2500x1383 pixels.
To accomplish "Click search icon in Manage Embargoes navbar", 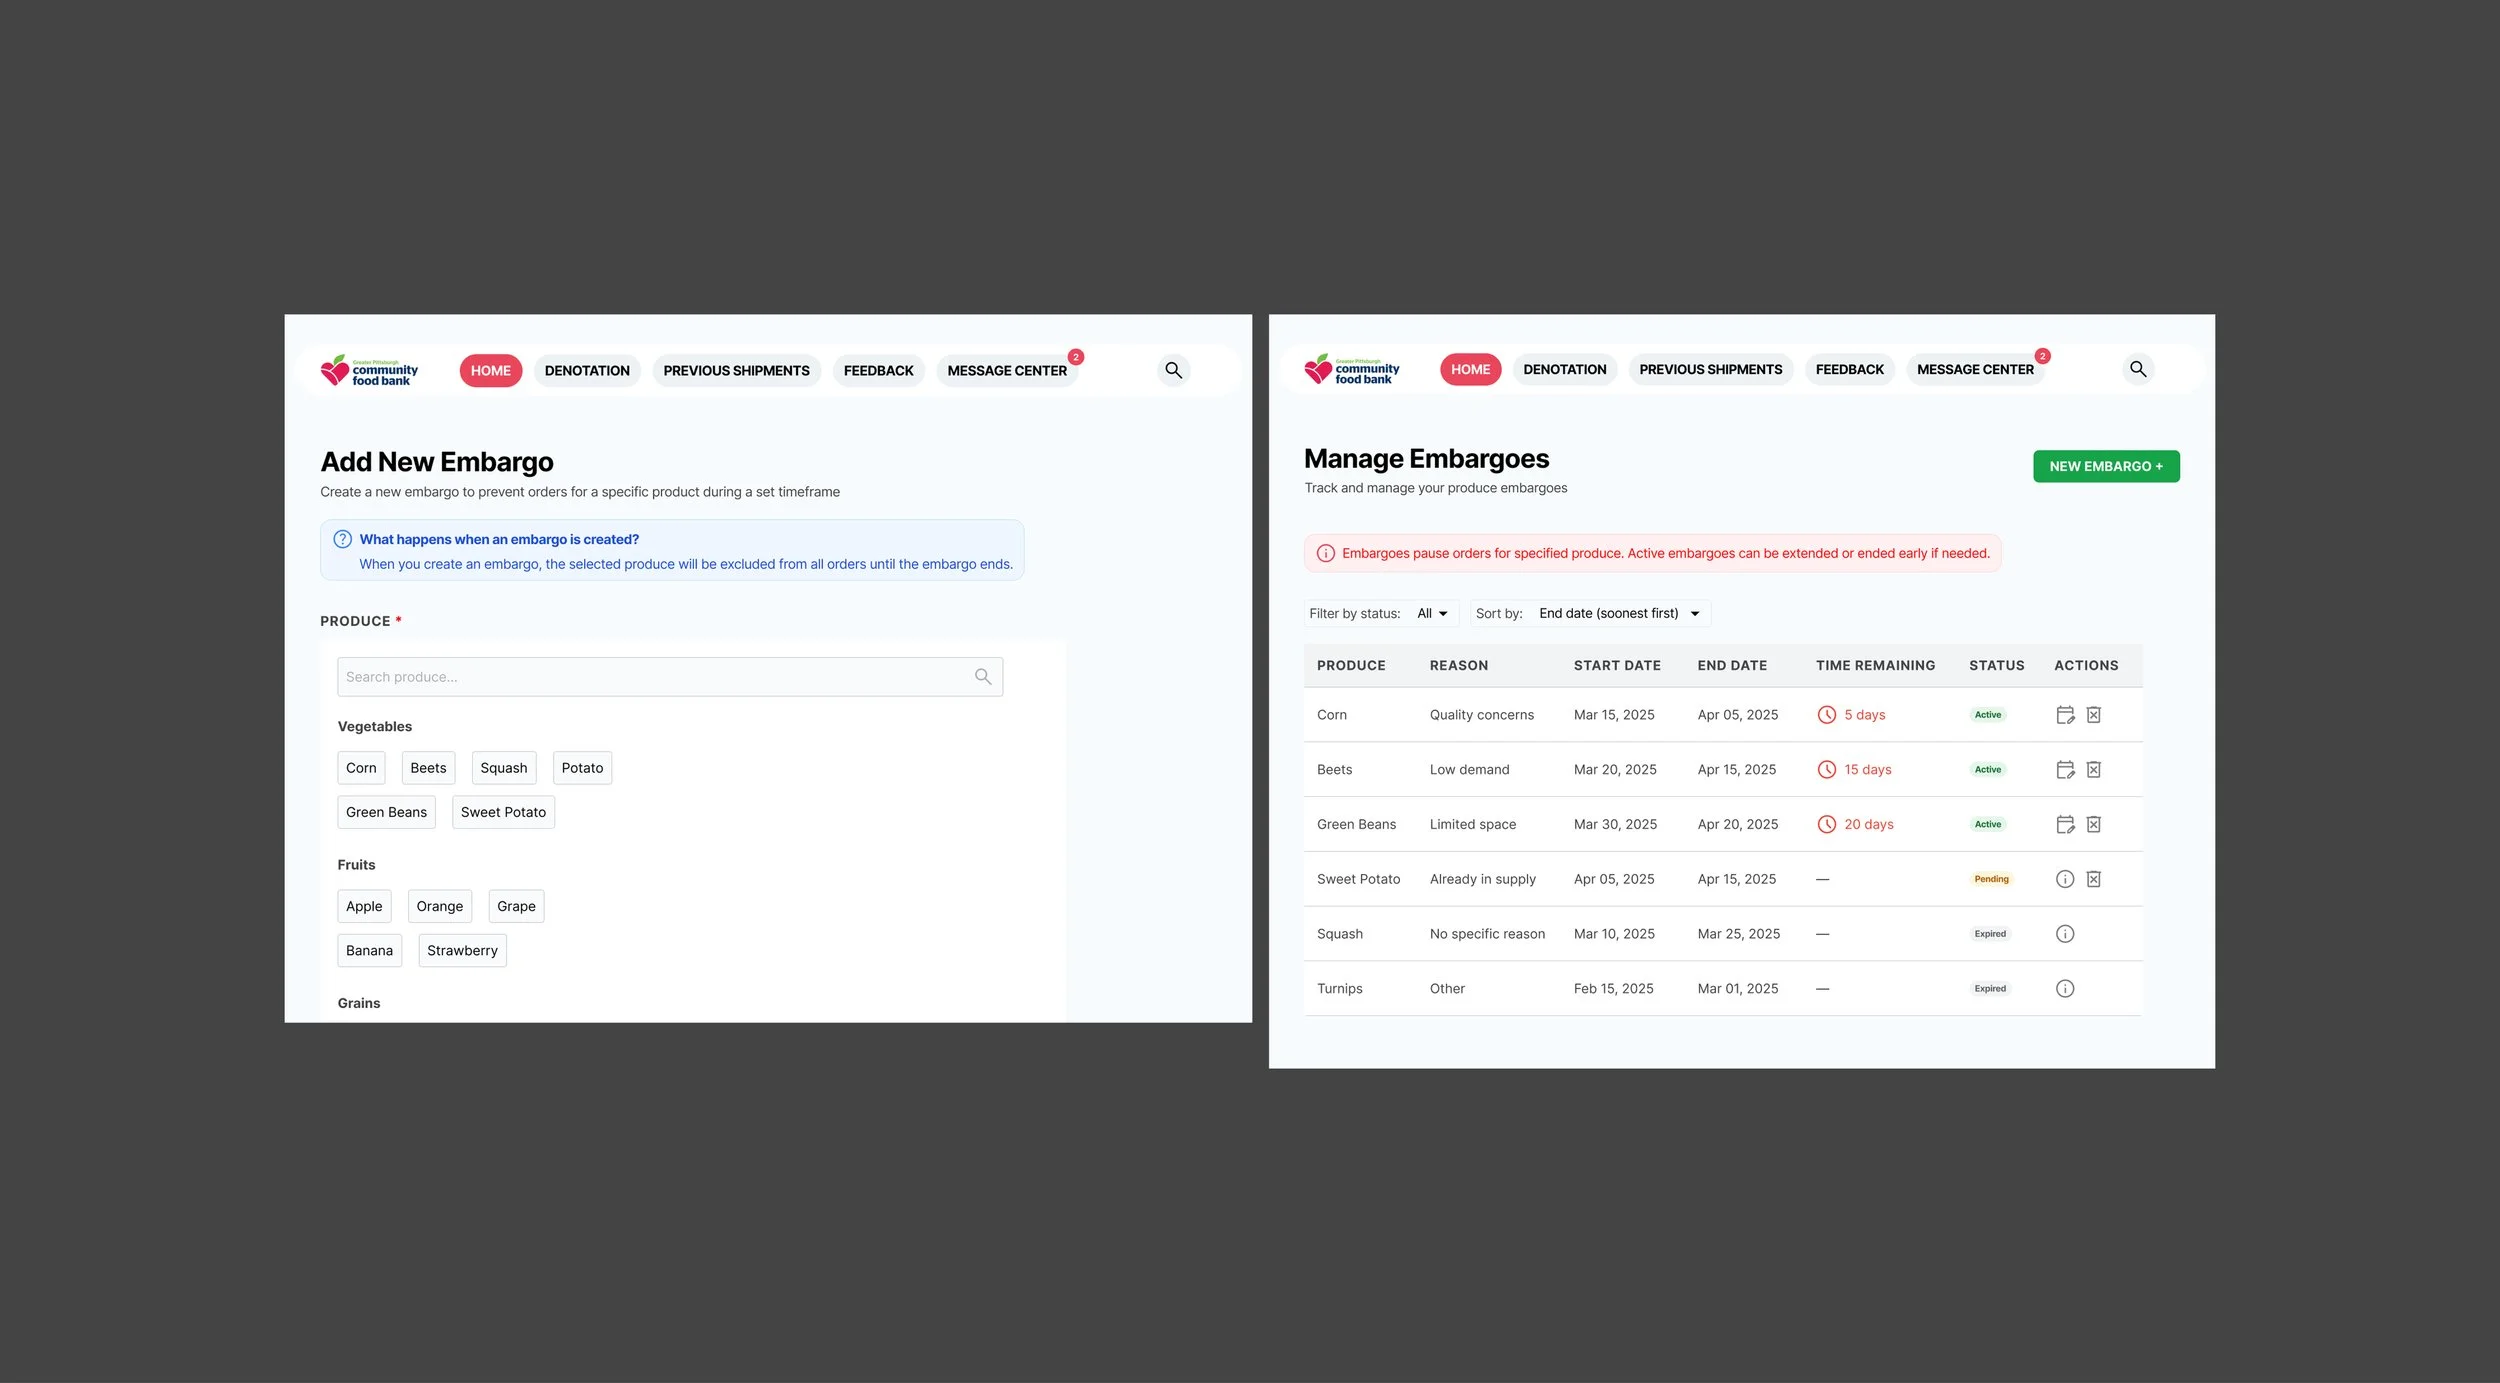I will click(x=2137, y=369).
